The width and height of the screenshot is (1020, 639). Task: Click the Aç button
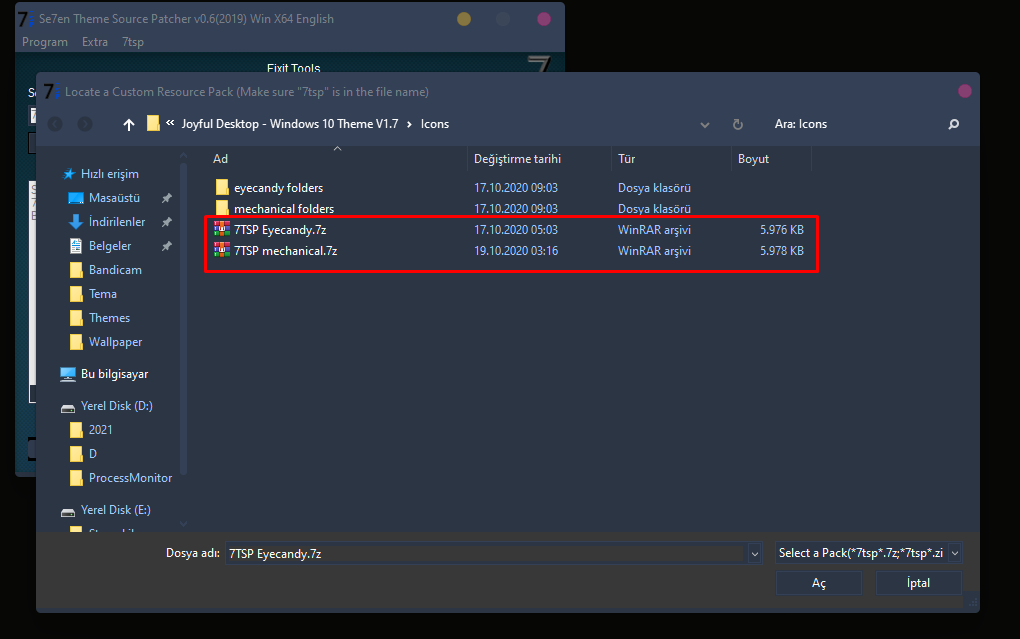[x=818, y=583]
